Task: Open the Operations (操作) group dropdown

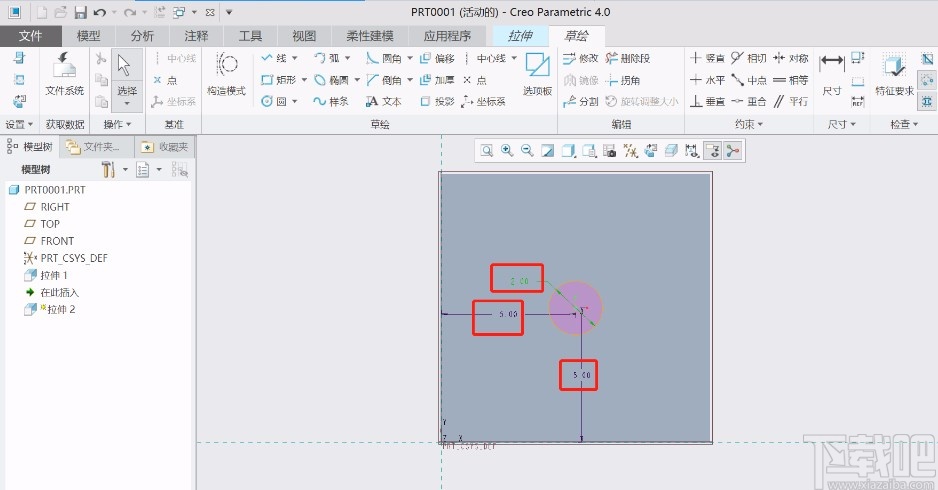Action: (117, 124)
